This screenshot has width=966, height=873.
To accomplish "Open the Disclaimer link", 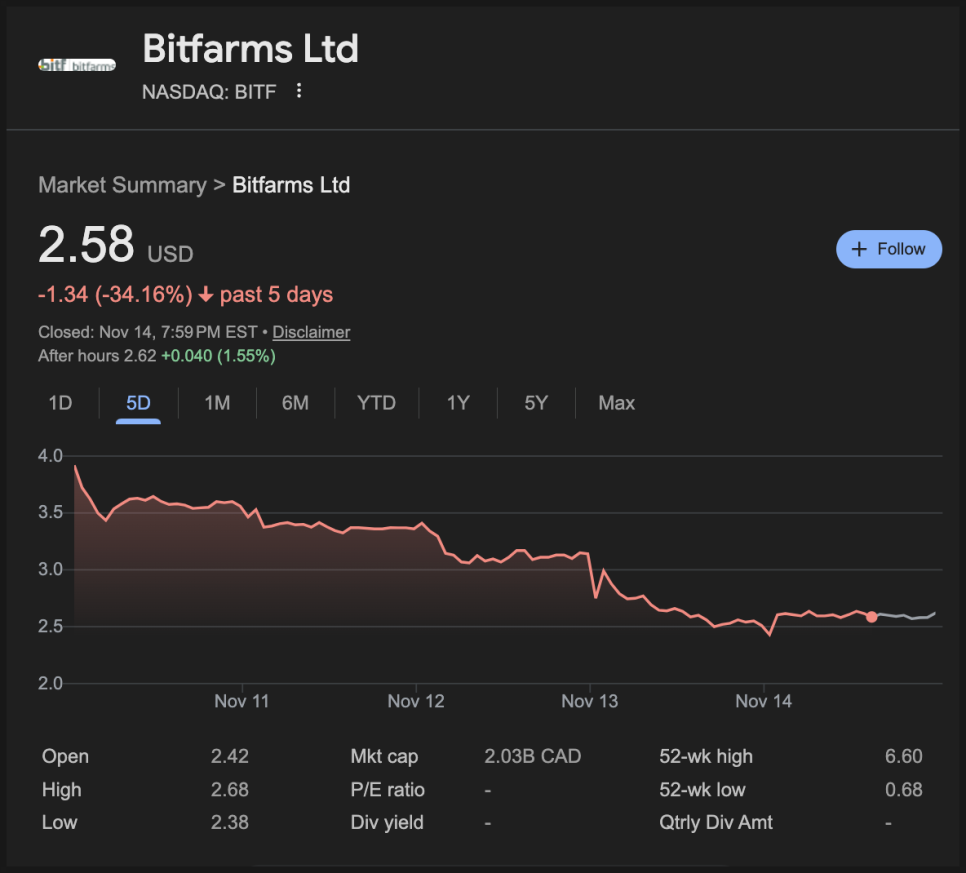I will (311, 332).
